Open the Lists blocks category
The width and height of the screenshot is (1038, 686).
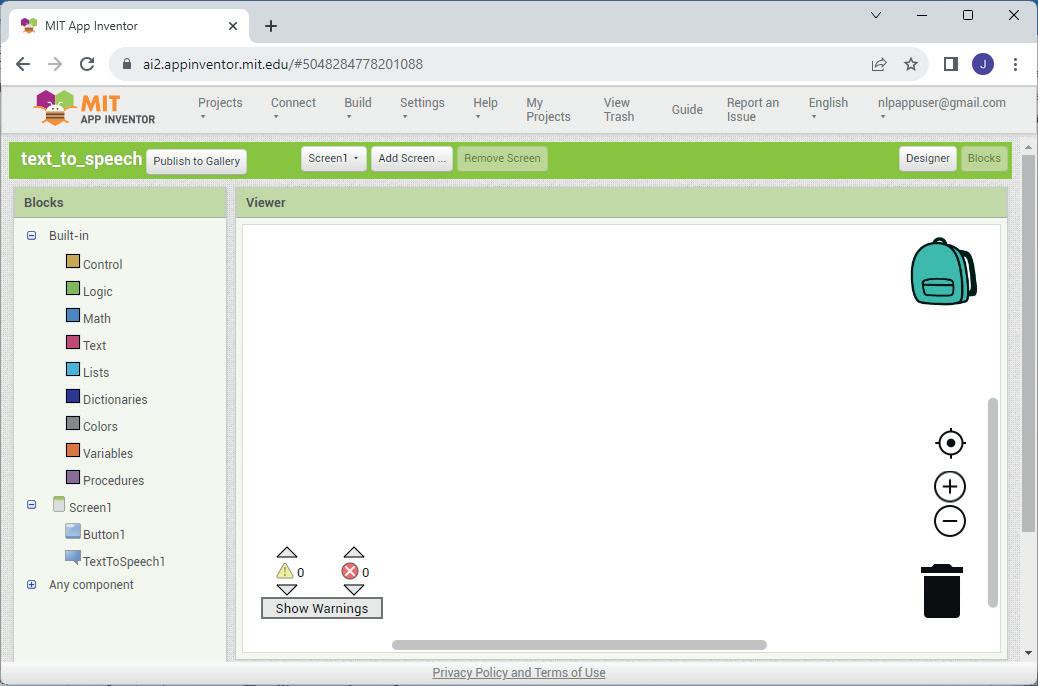tap(95, 373)
